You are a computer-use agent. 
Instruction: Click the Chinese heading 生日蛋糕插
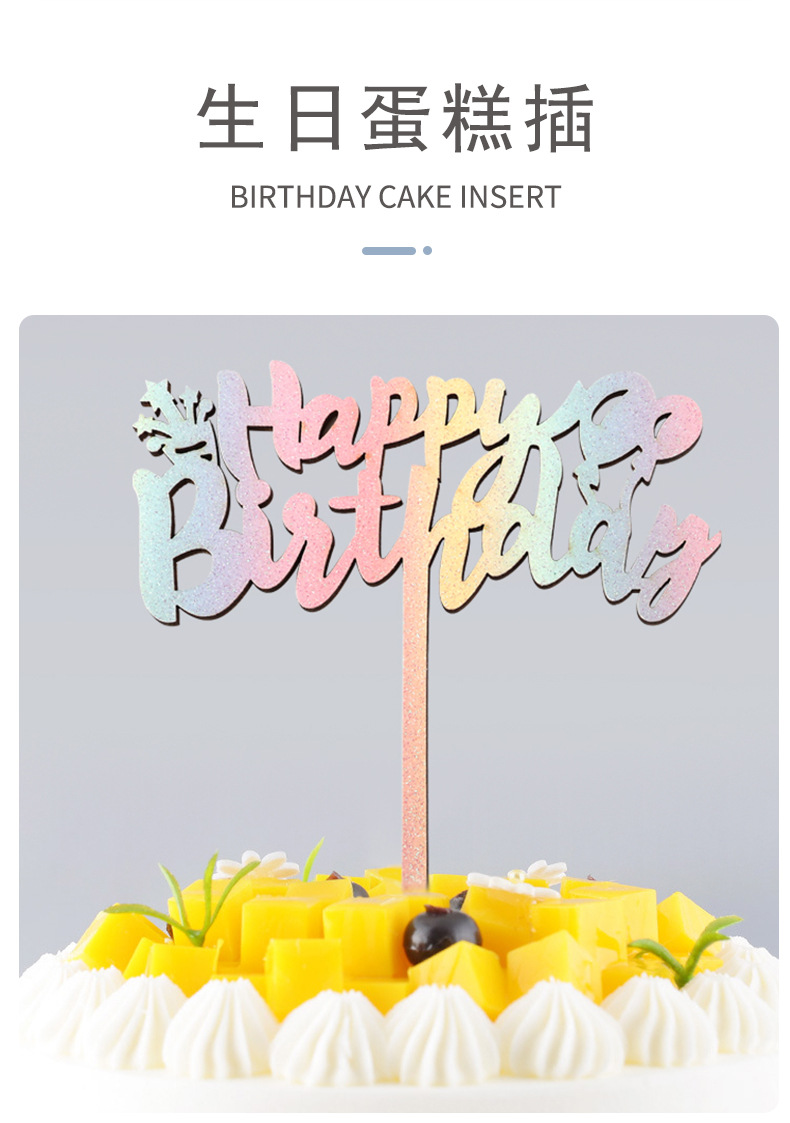coord(395,119)
